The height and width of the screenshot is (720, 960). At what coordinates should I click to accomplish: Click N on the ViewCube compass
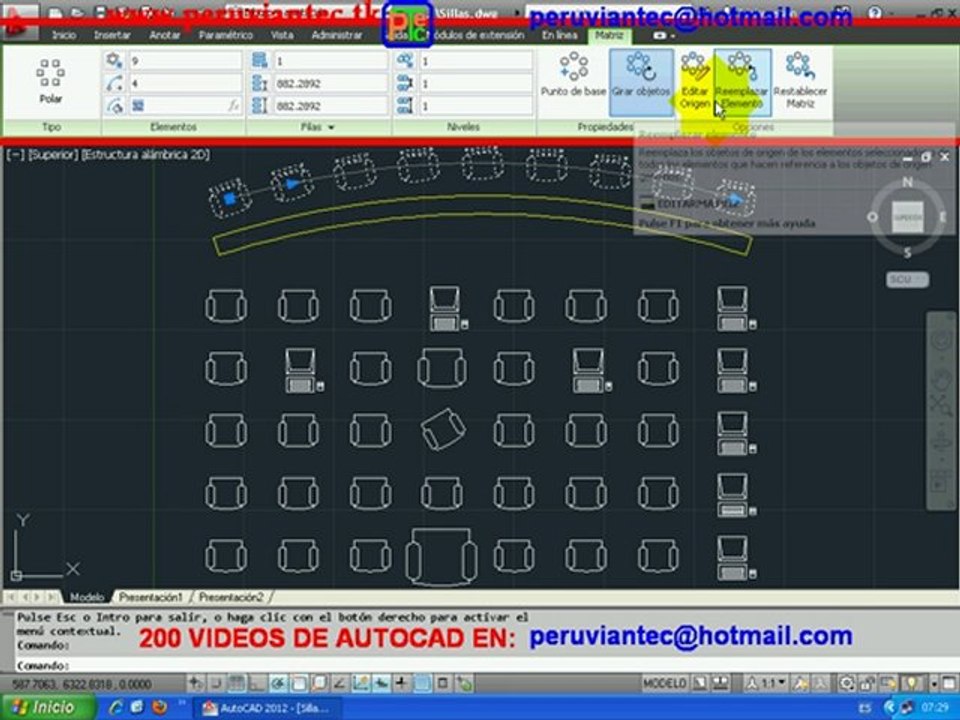[907, 182]
